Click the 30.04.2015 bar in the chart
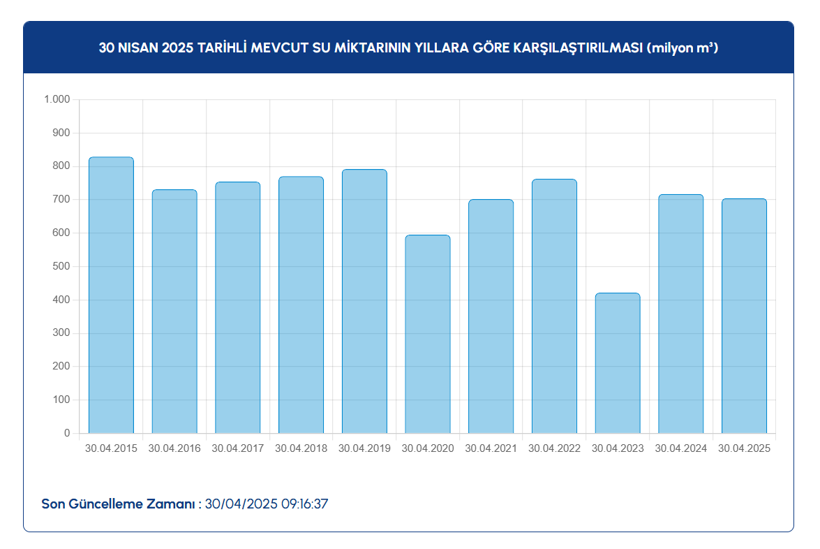 (x=111, y=295)
